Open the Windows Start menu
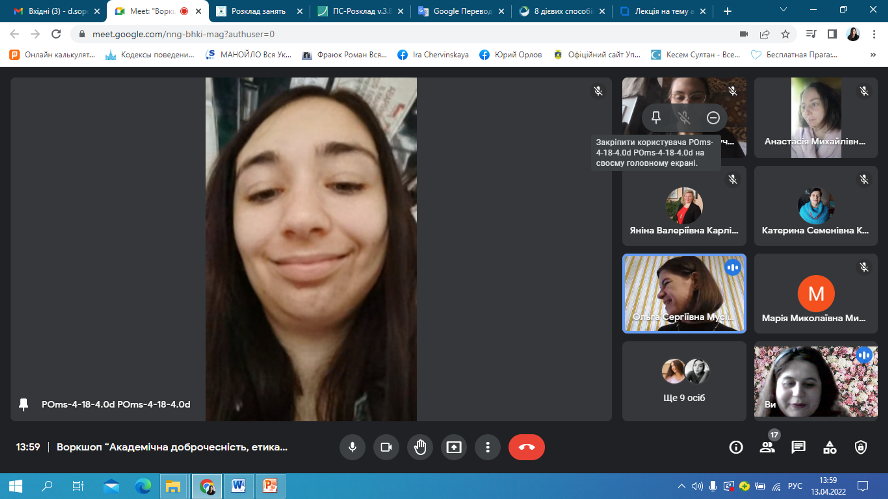 [15, 486]
